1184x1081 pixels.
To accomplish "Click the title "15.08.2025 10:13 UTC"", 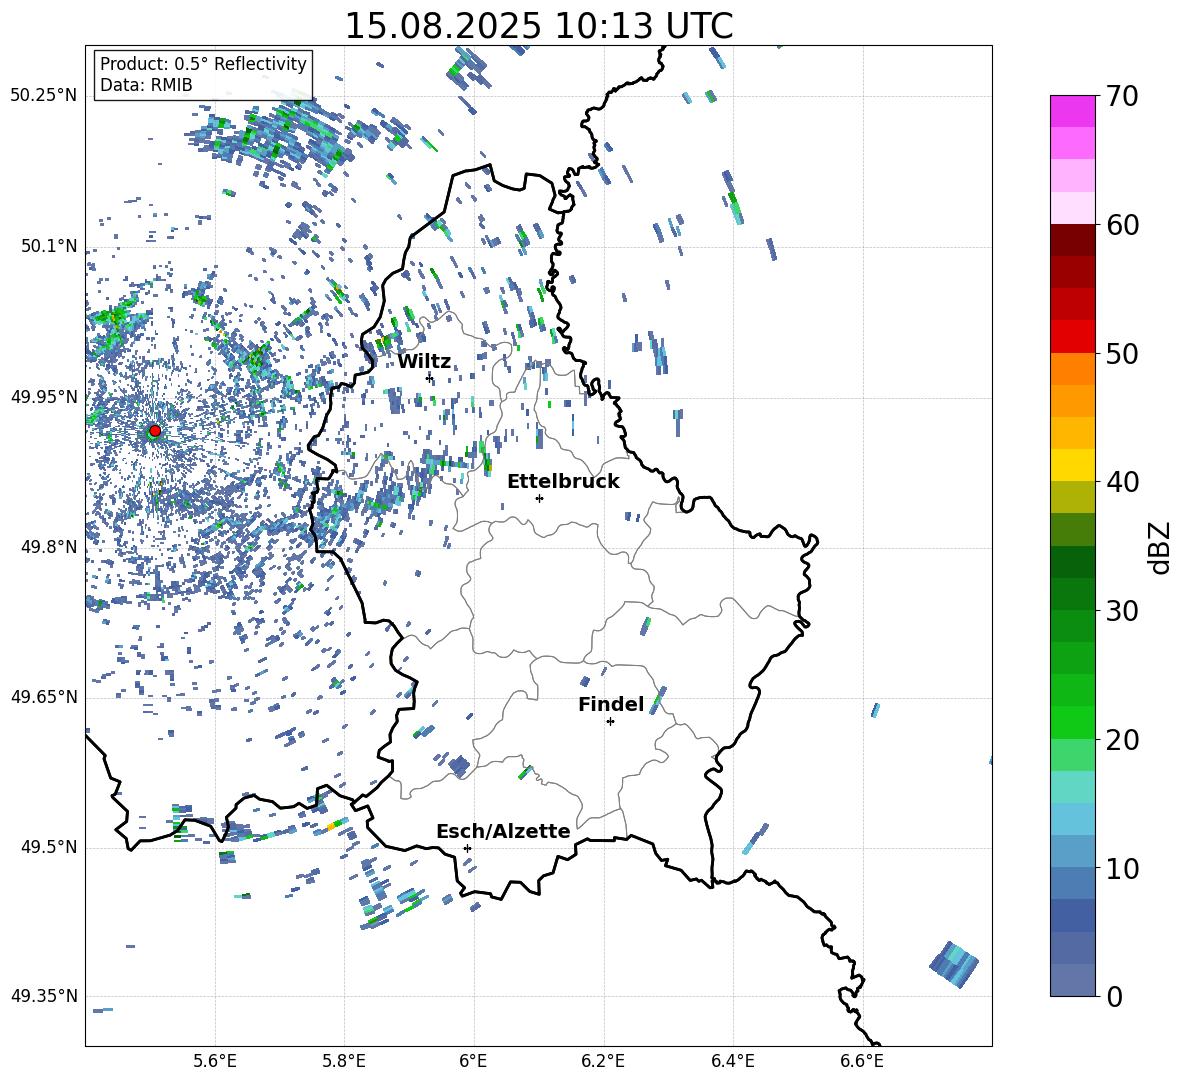I will click(x=539, y=26).
